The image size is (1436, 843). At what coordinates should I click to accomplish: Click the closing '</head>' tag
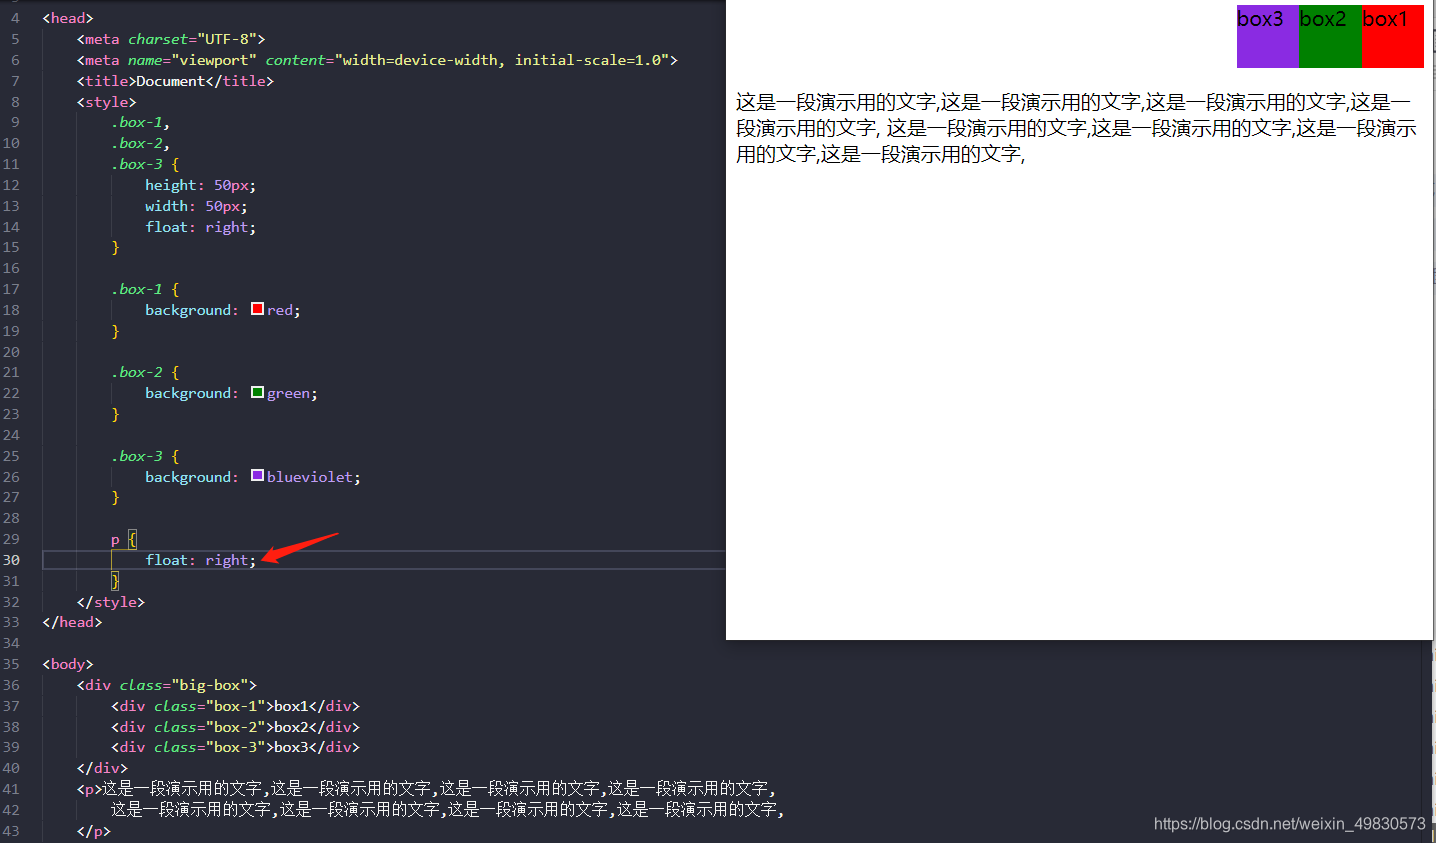click(x=72, y=622)
